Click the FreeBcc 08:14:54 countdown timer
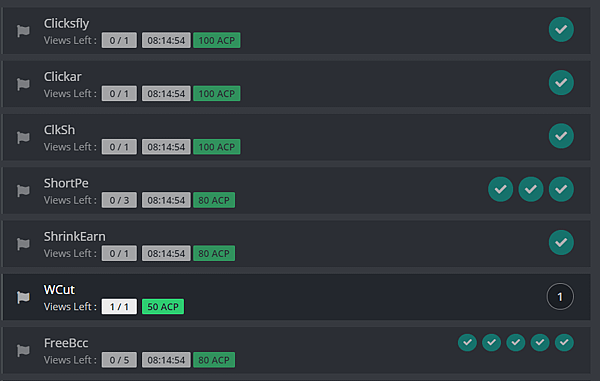 click(166, 360)
